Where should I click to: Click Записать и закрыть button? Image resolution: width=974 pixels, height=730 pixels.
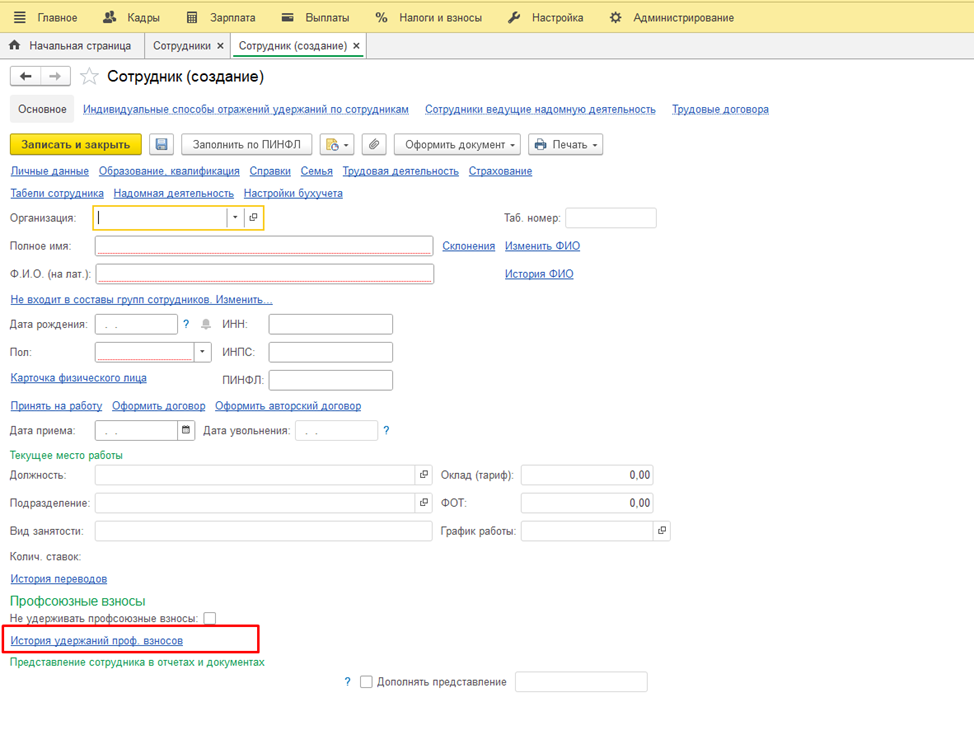point(76,145)
